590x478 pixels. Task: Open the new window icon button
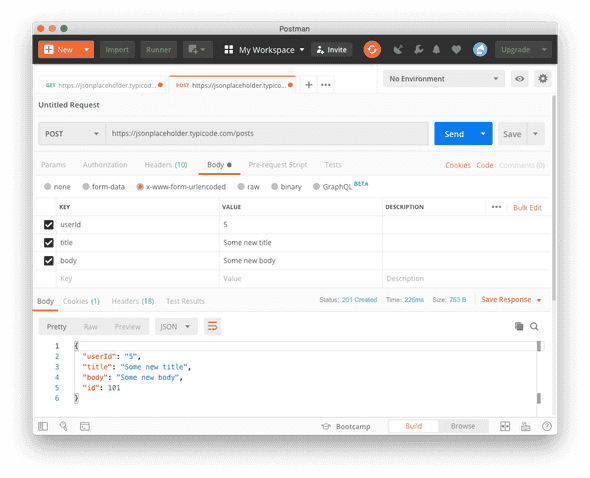(197, 49)
